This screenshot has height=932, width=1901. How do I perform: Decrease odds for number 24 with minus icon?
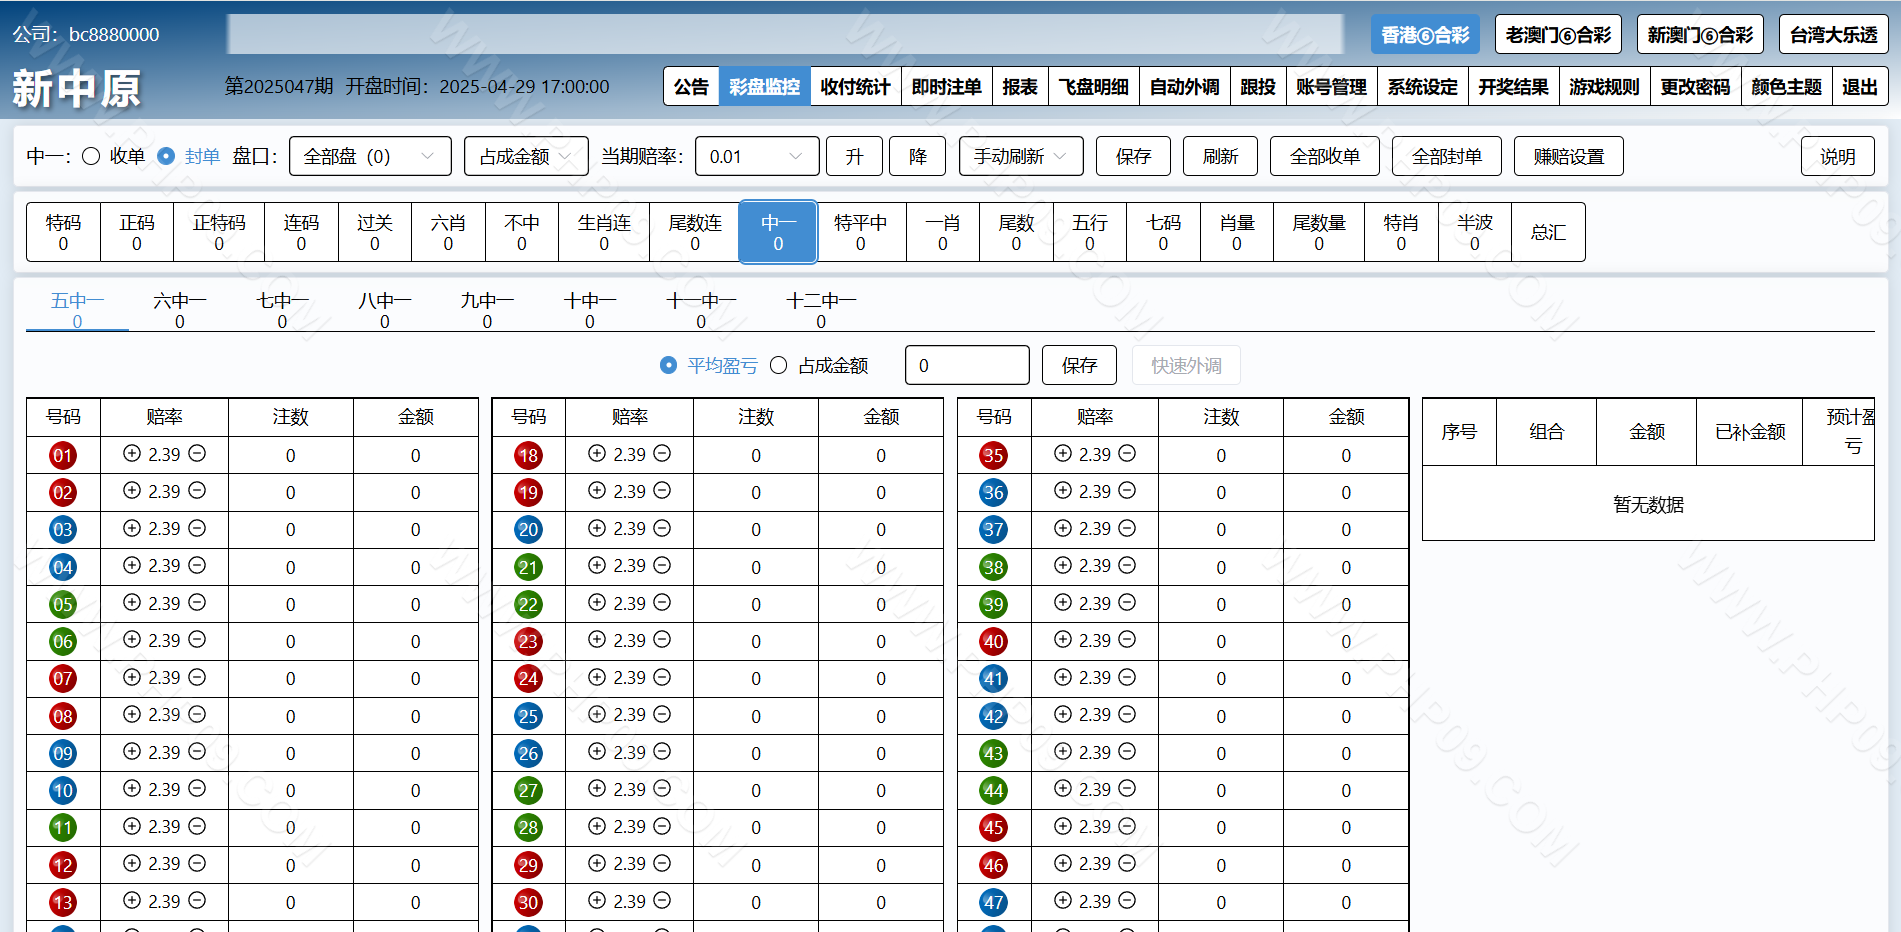pos(662,677)
